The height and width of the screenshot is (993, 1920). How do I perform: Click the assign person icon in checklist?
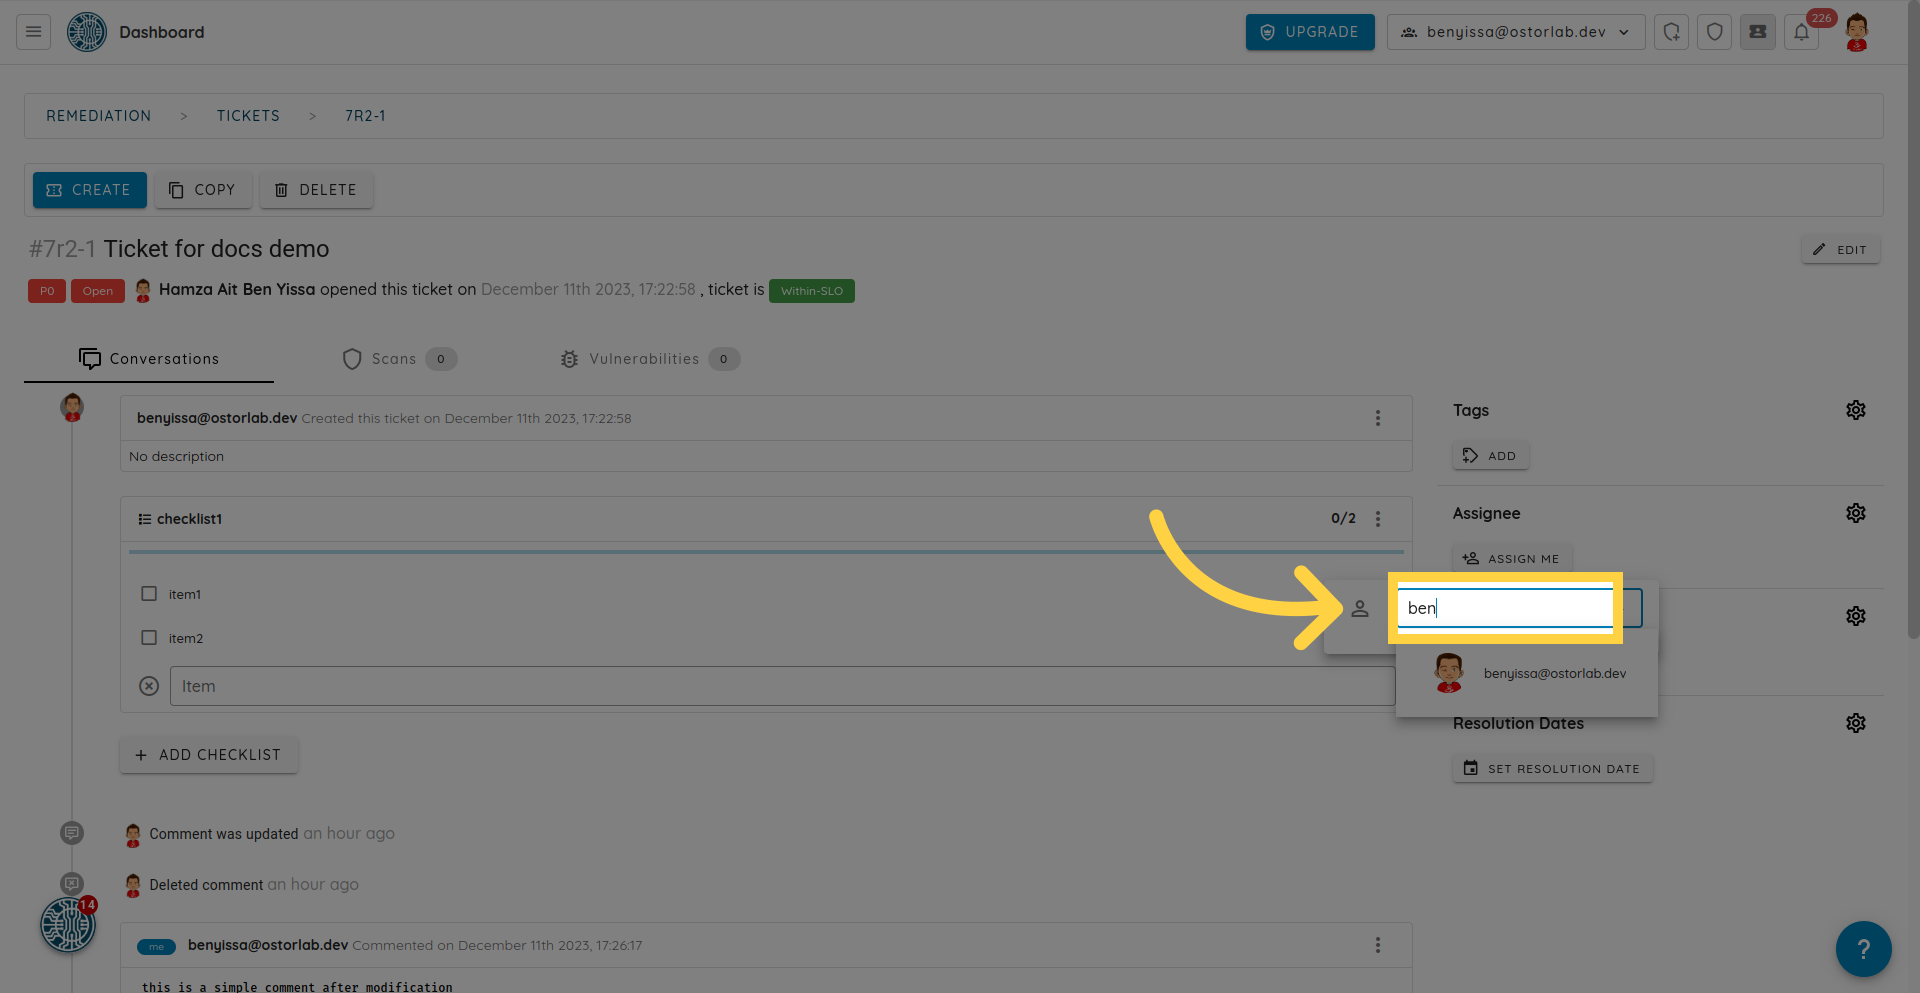(1359, 608)
